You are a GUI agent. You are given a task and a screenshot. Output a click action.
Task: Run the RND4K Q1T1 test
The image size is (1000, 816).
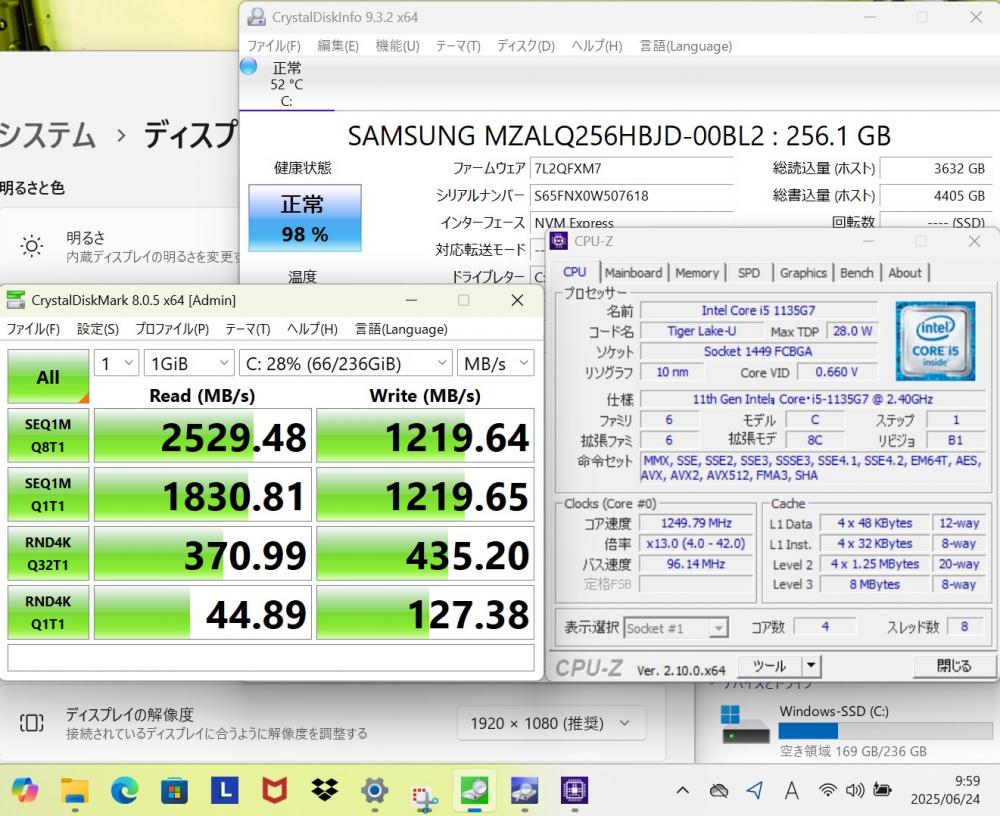(x=48, y=612)
